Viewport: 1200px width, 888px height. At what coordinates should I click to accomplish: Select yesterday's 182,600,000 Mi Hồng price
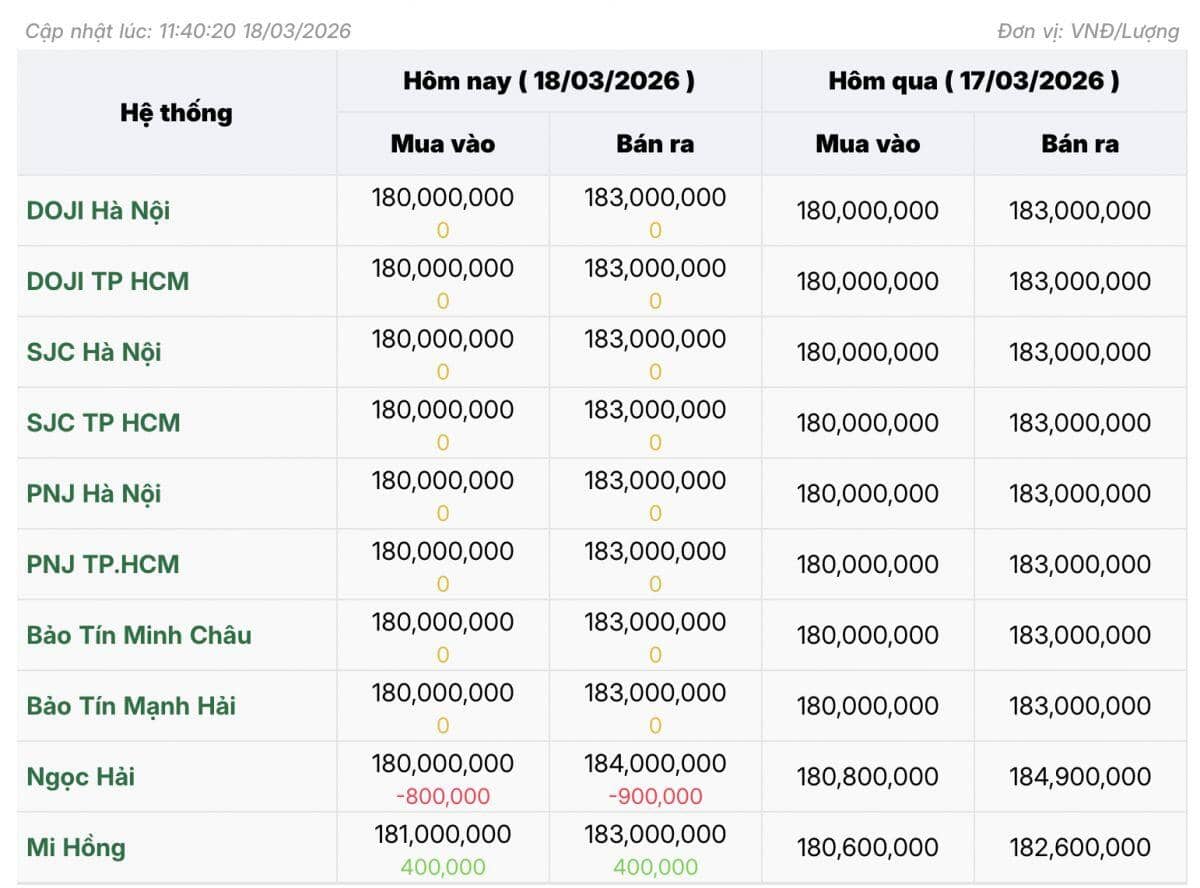(x=1079, y=848)
